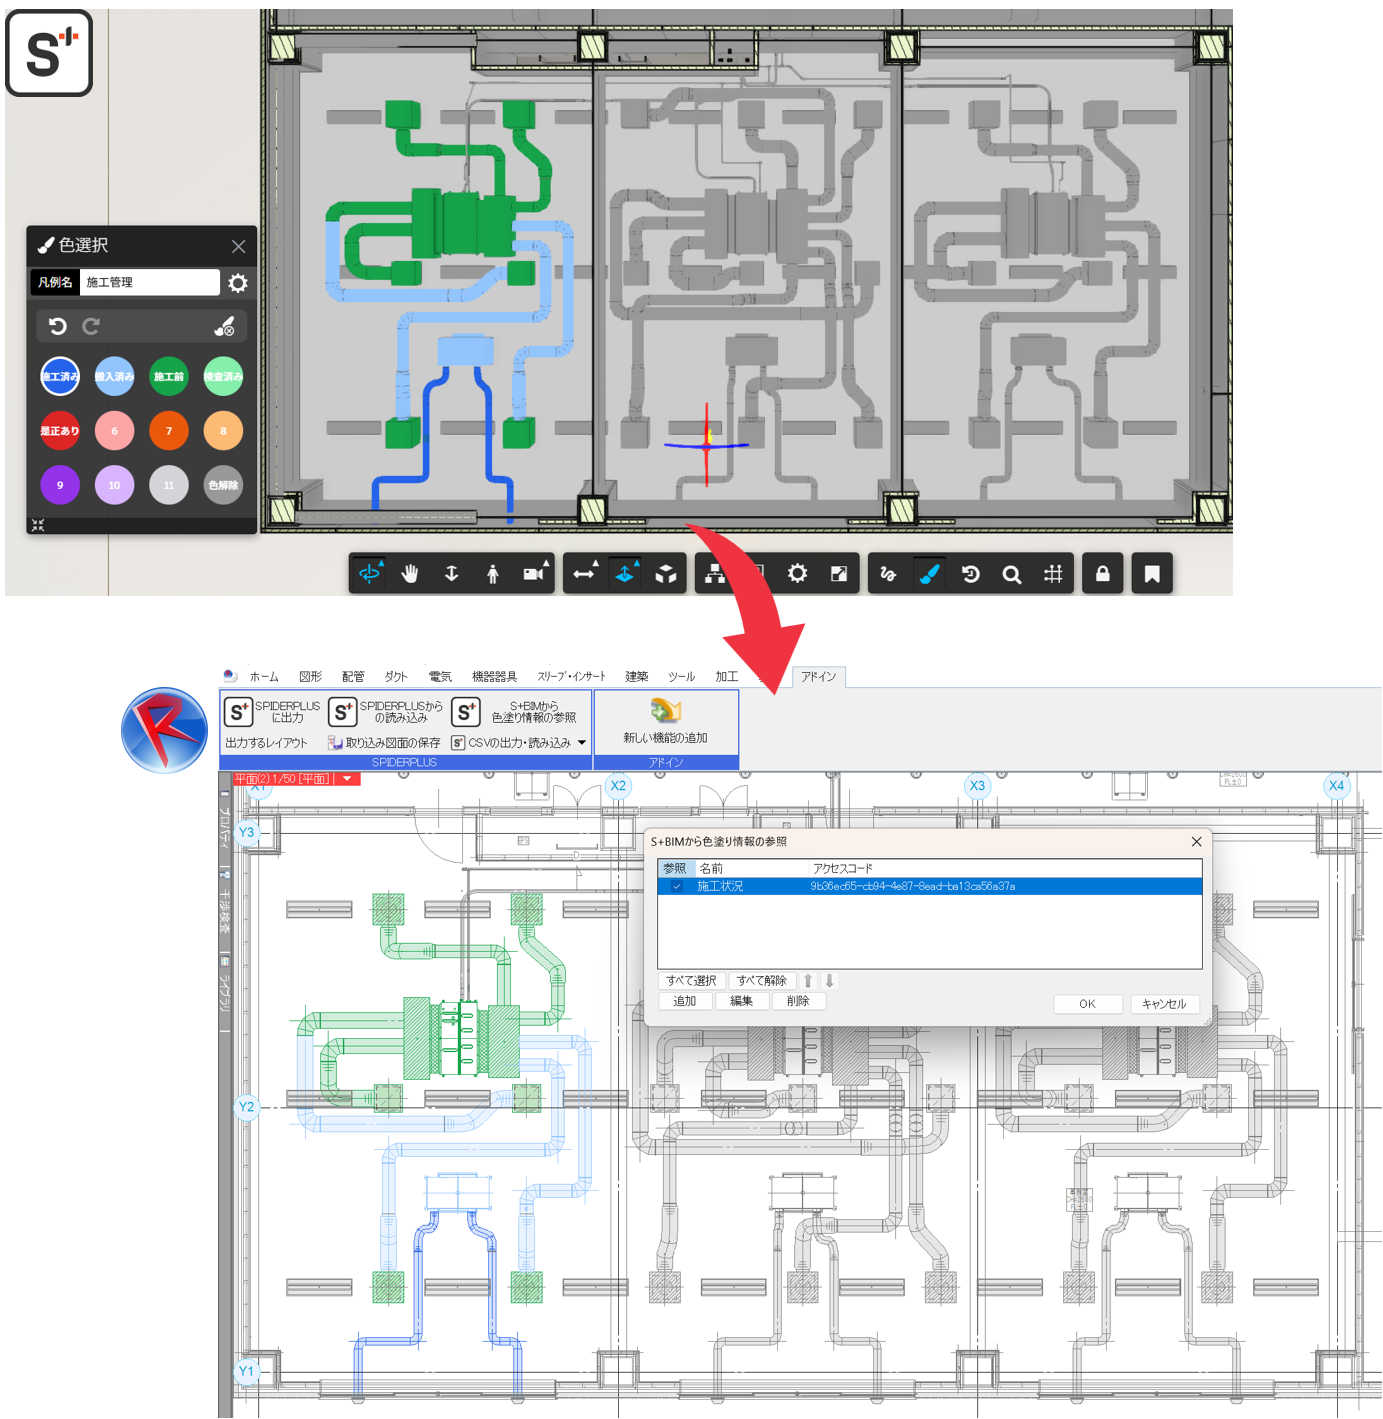Click the walk-through person icon
The height and width of the screenshot is (1419, 1383).
(492, 574)
